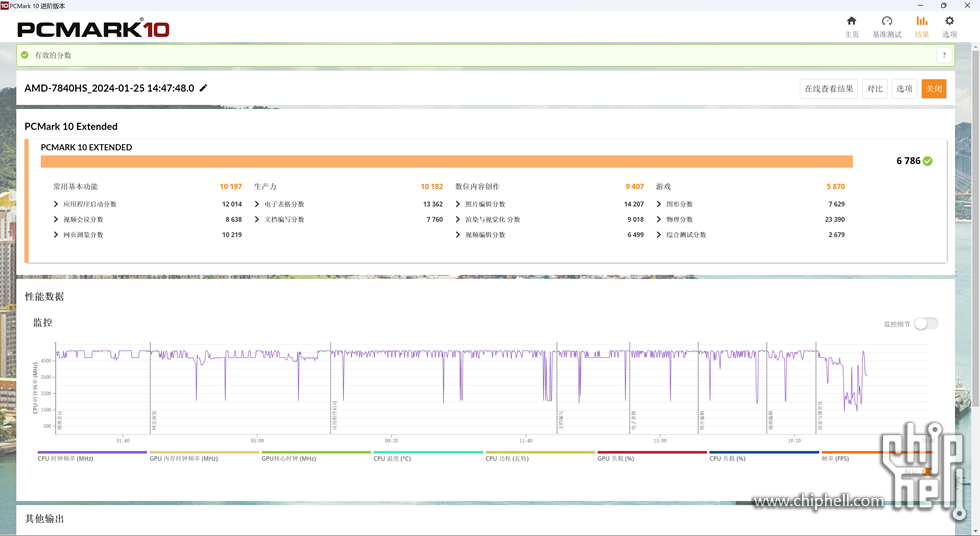
Task: Select CPU 功耗 legend swatch
Action: (540, 452)
